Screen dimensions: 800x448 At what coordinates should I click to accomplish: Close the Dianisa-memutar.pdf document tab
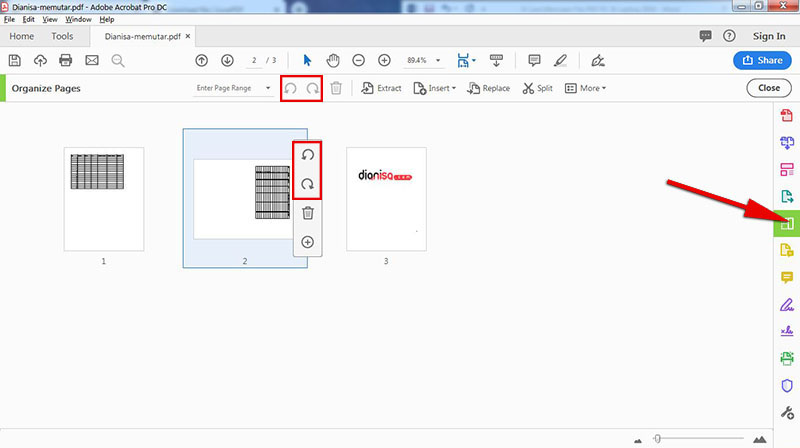[188, 36]
